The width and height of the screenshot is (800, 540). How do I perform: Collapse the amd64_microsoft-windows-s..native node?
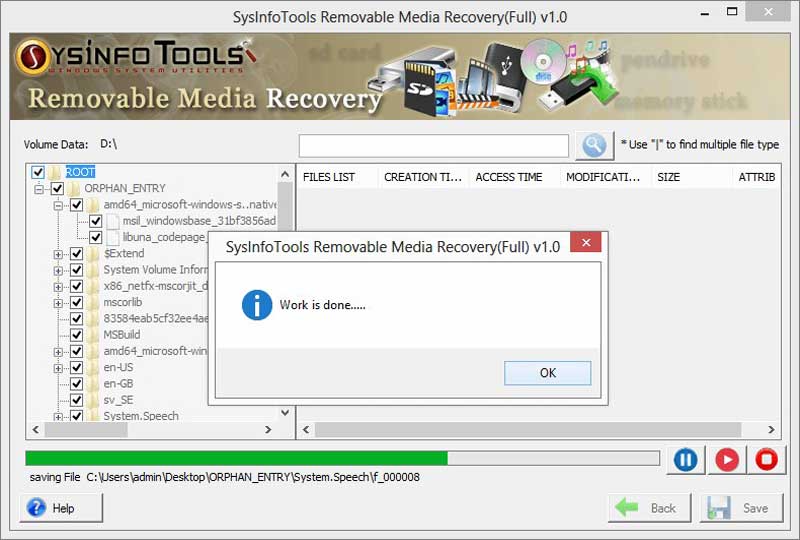[58, 205]
